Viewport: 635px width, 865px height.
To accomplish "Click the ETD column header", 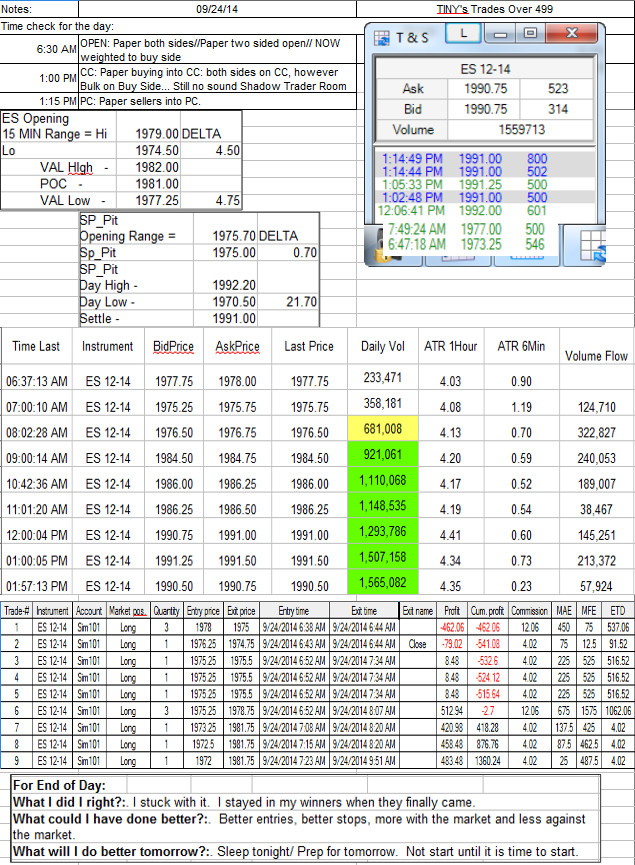I will click(617, 611).
